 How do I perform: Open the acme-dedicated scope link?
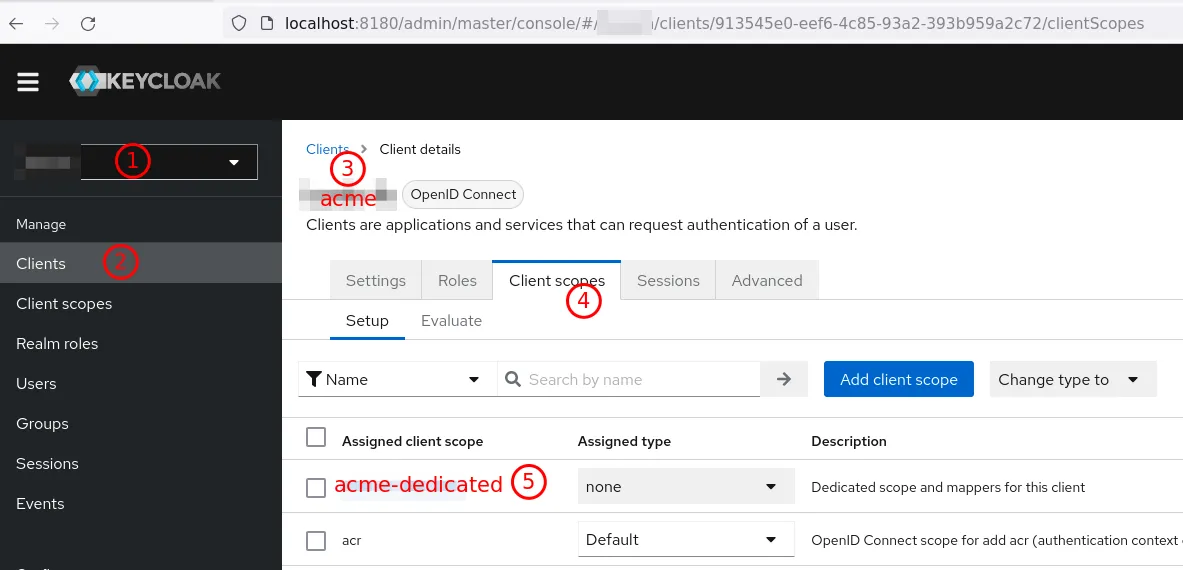[418, 485]
